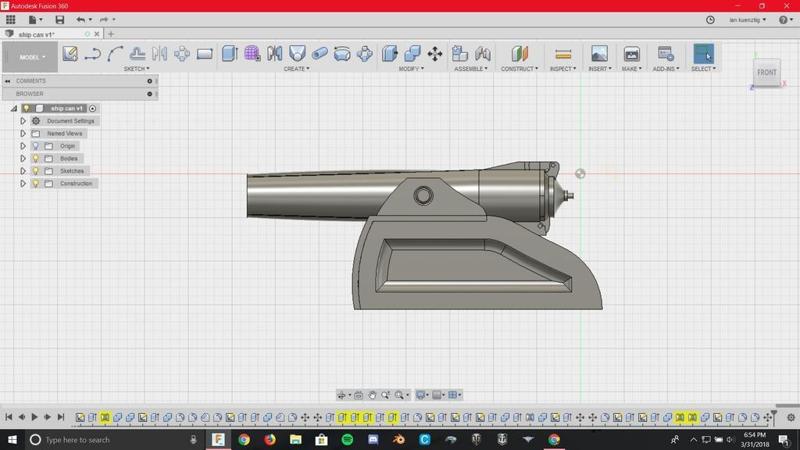This screenshot has height=450, width=800.
Task: Click the FRONT face of ViewCube
Action: tap(766, 72)
